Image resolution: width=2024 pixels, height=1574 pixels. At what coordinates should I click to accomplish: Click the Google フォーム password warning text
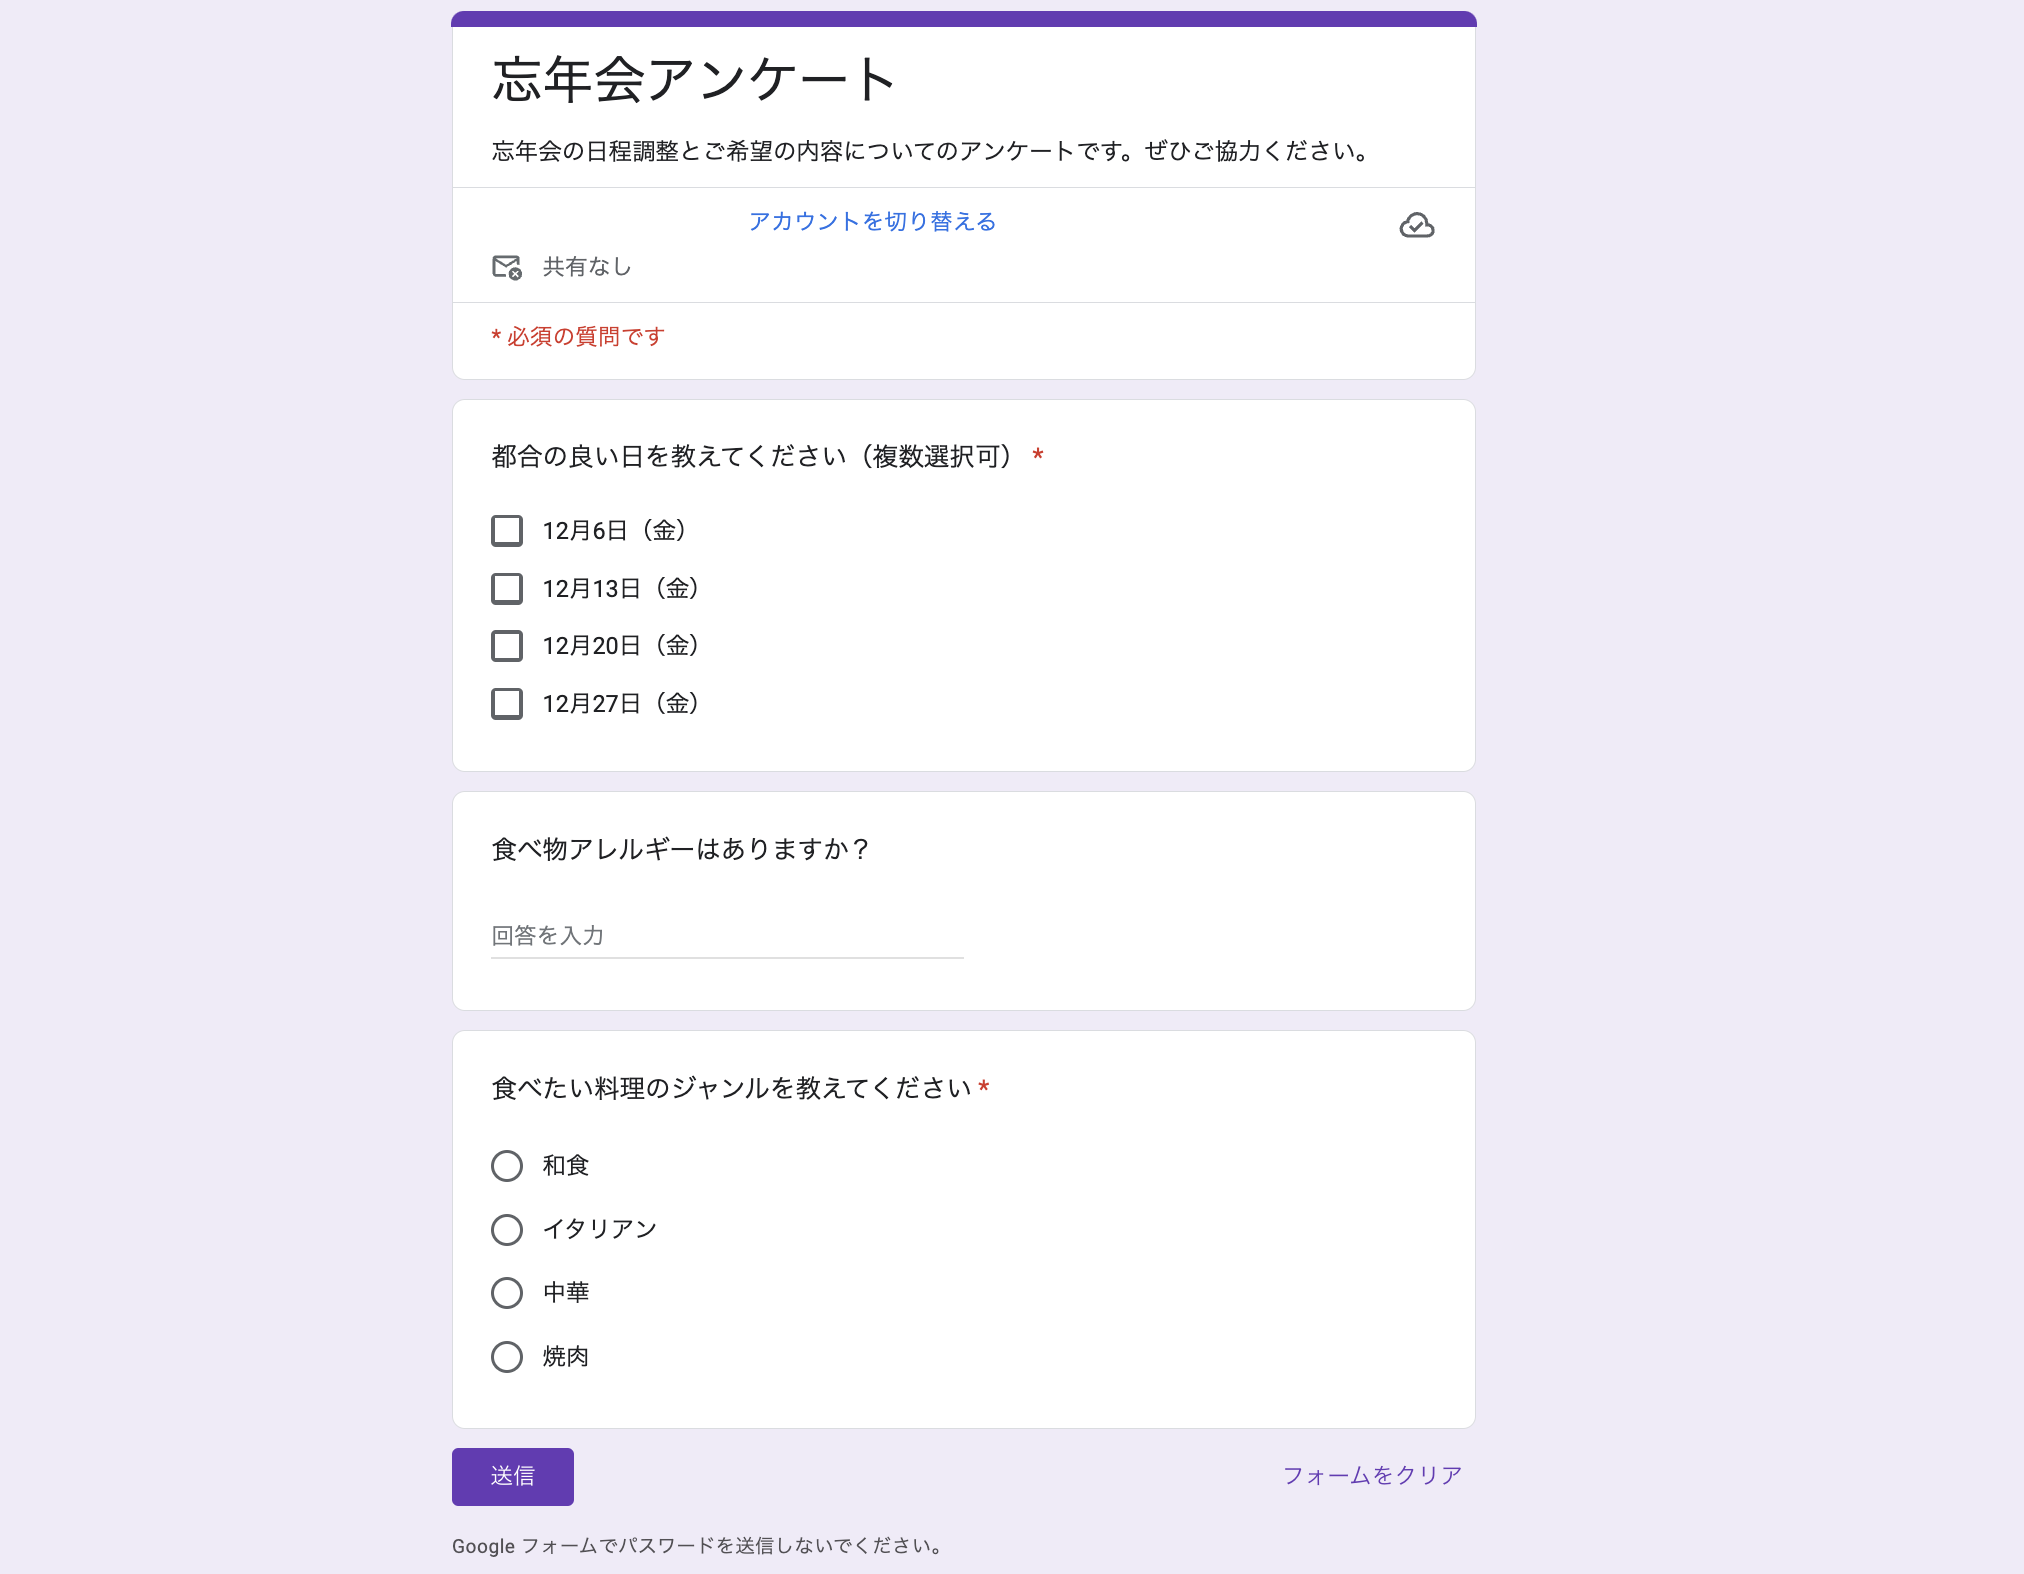point(697,1545)
